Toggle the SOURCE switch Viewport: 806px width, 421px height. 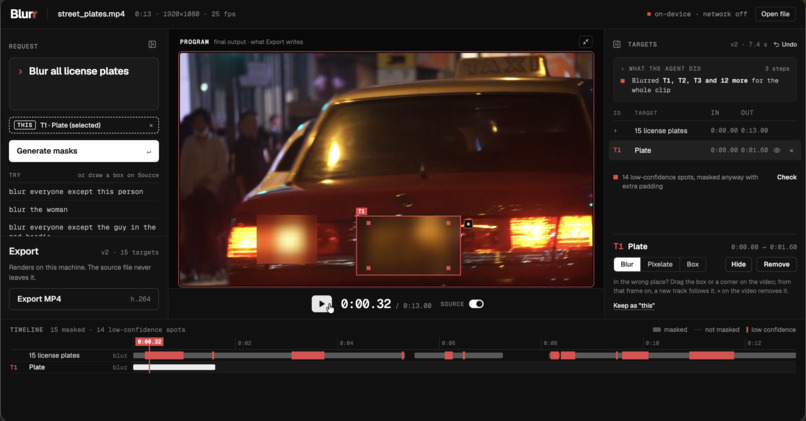(x=476, y=304)
